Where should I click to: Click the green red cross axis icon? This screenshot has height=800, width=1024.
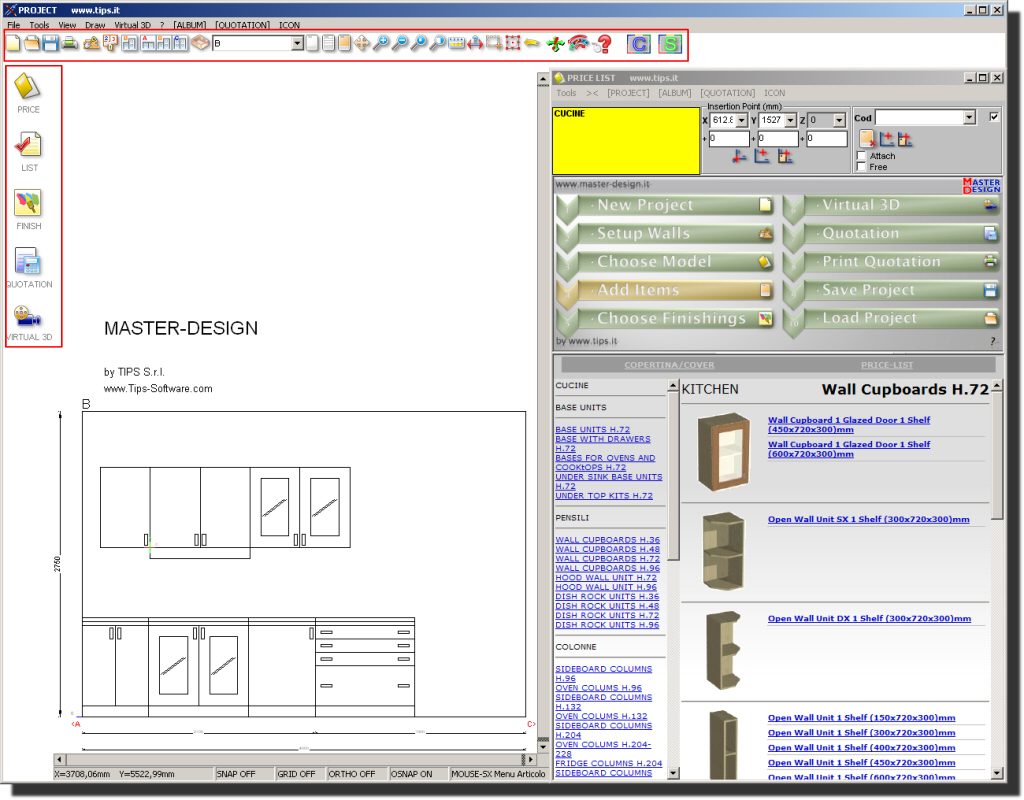click(x=555, y=44)
